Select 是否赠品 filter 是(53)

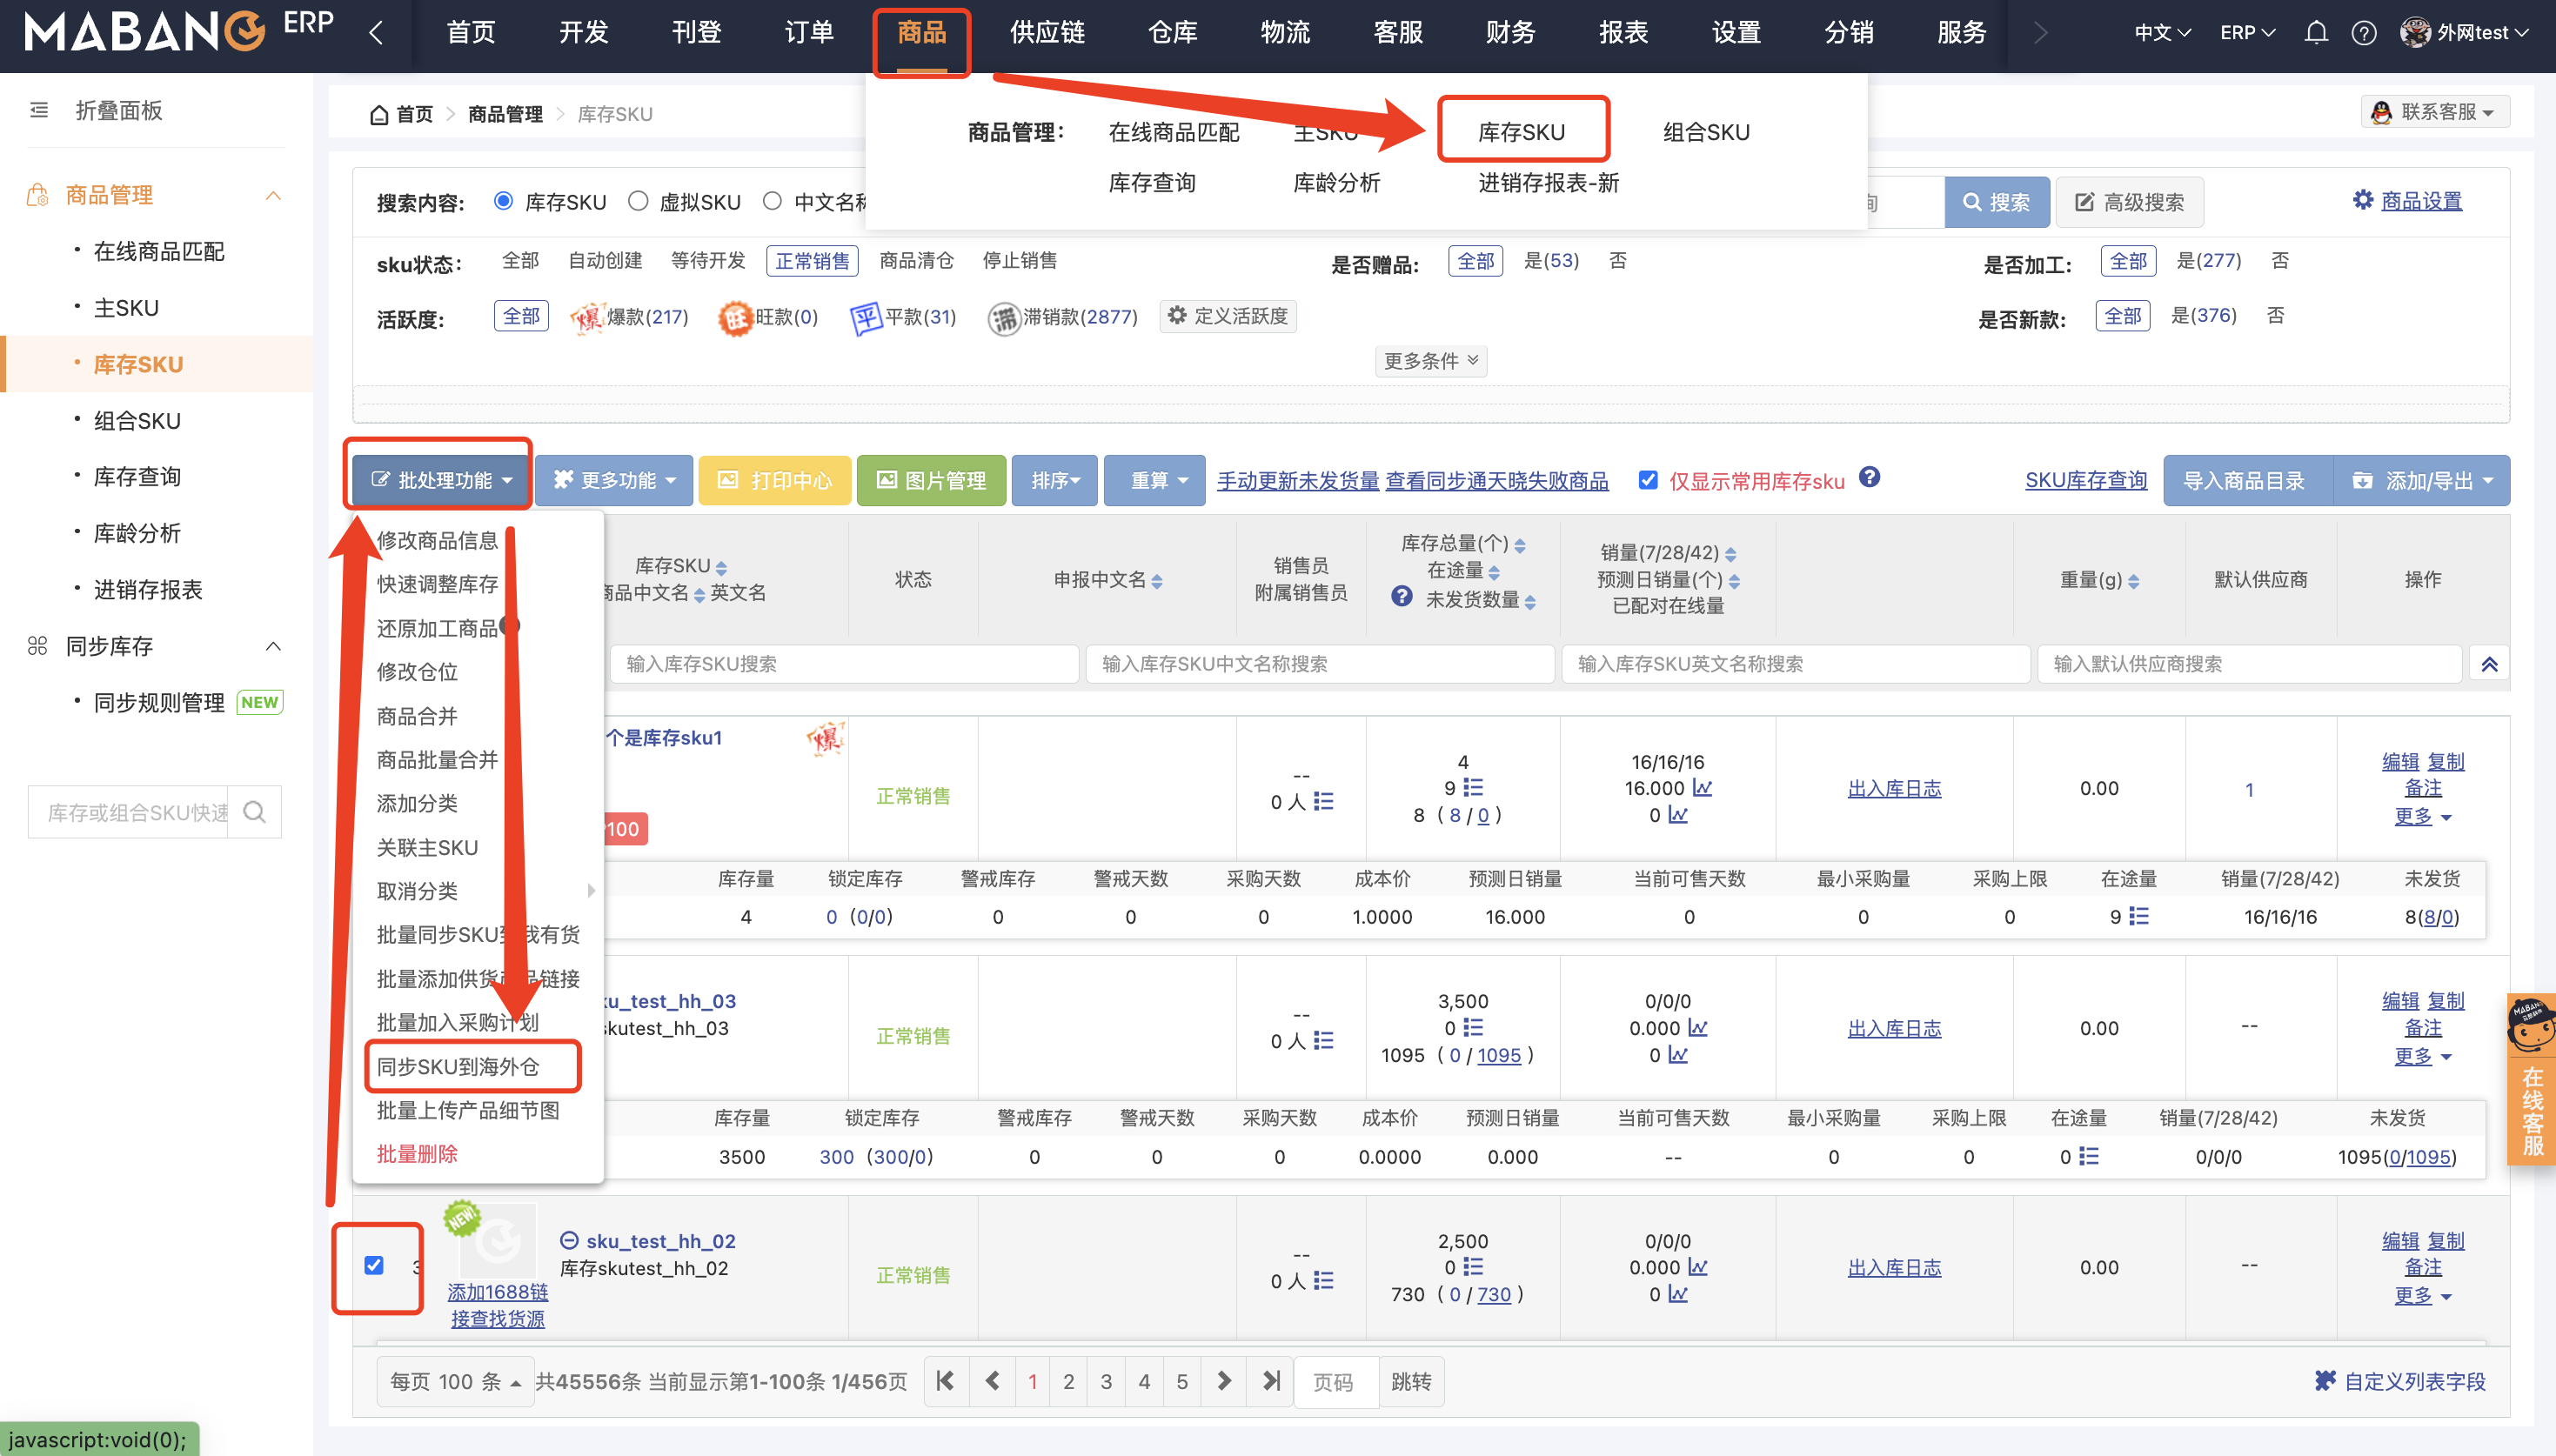click(x=1551, y=261)
